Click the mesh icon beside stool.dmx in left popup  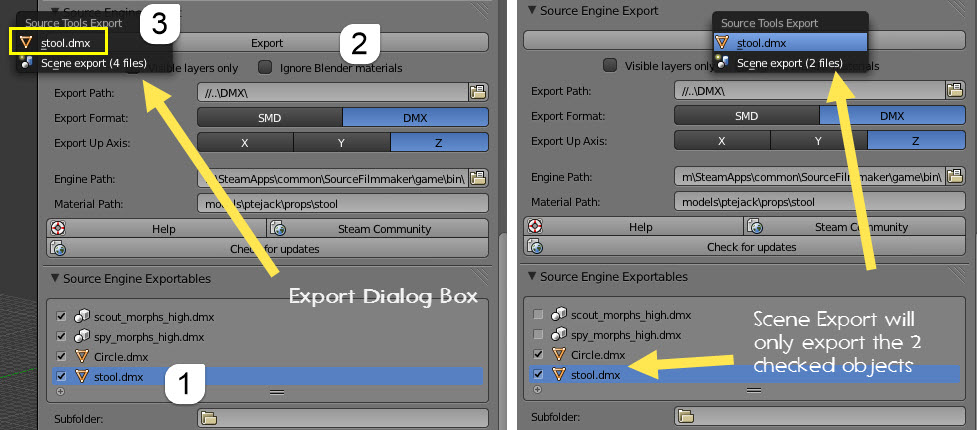[26, 44]
